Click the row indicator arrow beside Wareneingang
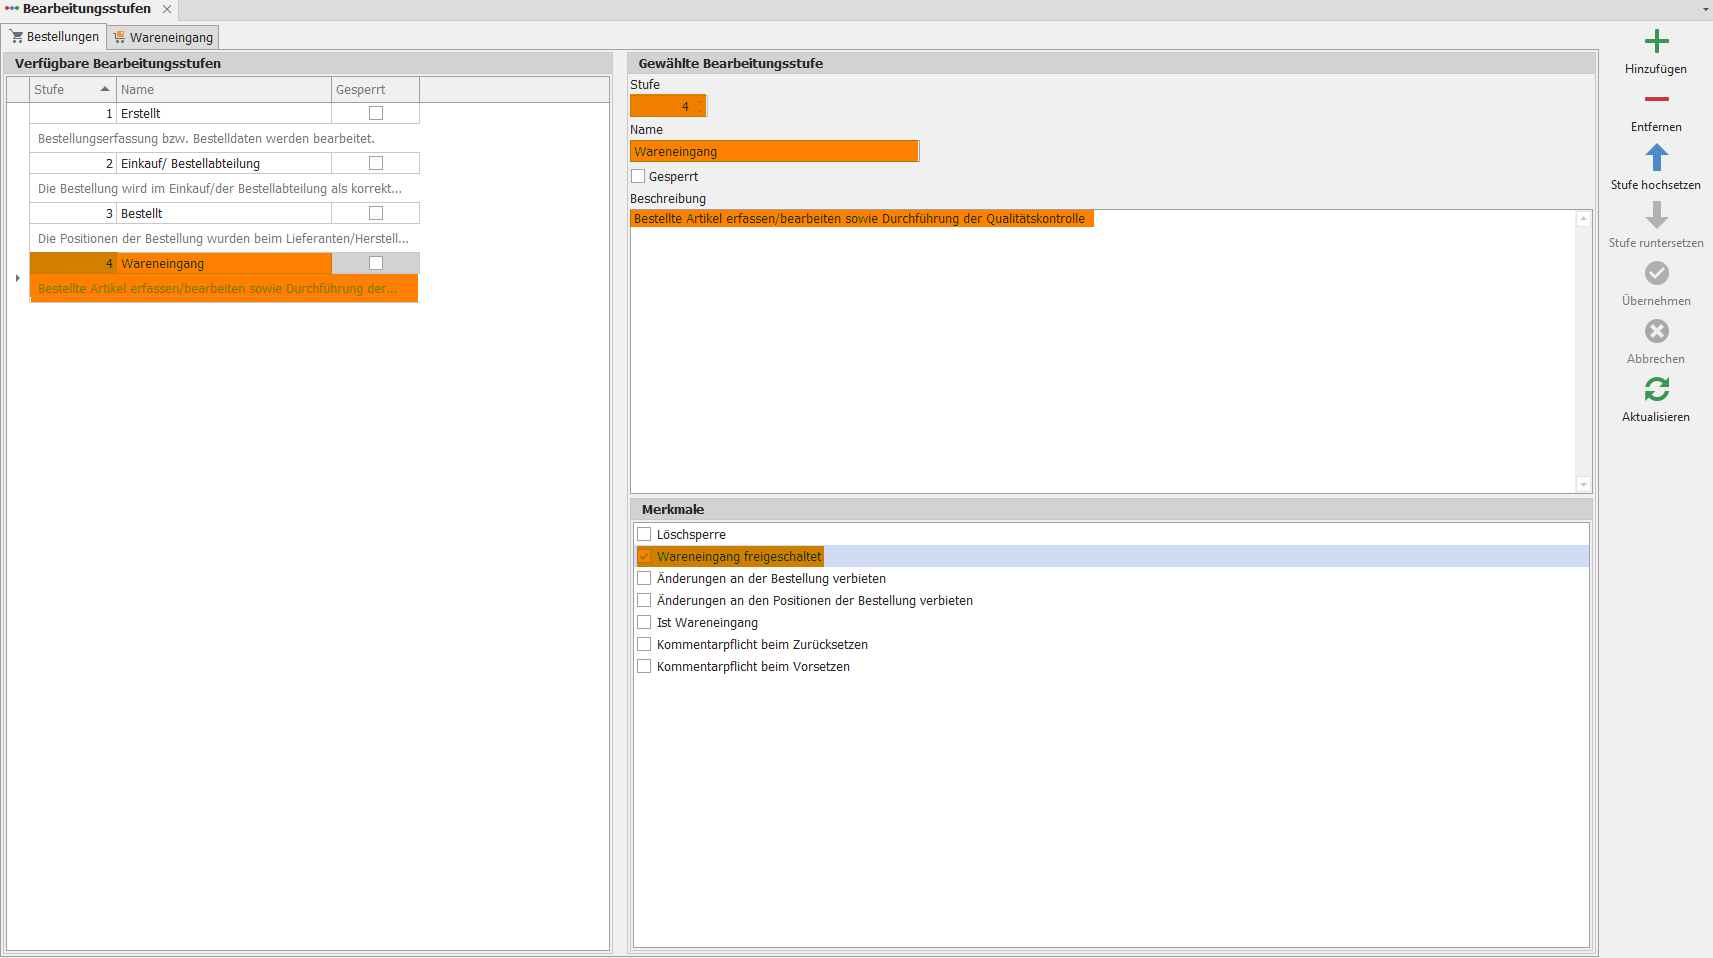The height and width of the screenshot is (958, 1713). (18, 278)
